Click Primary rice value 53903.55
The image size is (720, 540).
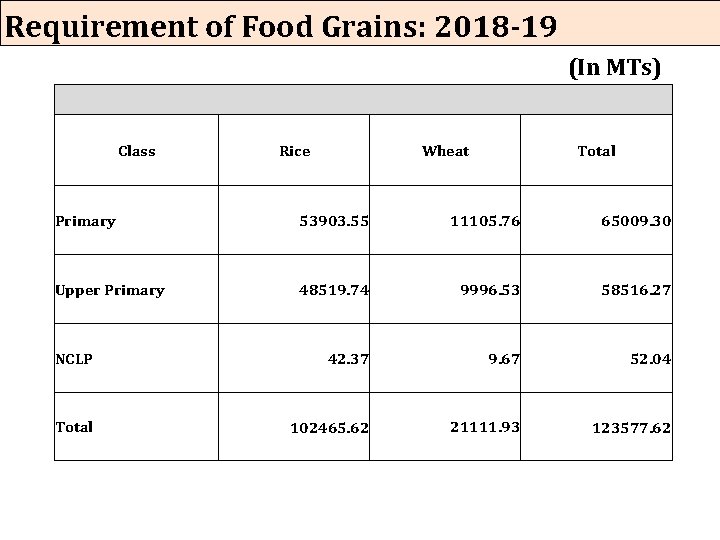point(334,221)
